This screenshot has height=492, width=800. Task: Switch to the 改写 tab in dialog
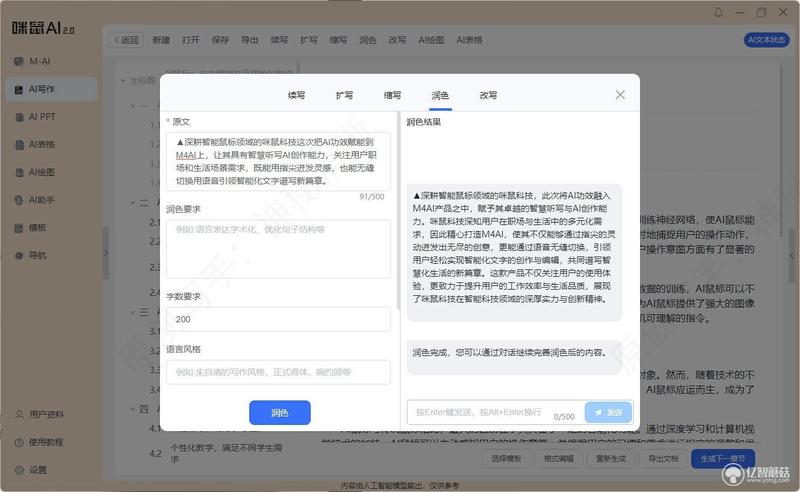click(x=488, y=95)
